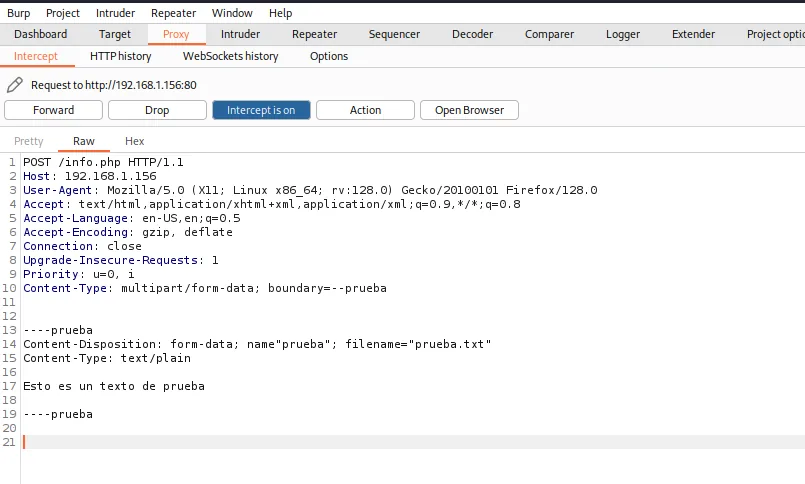Click the User-Agent header line
The width and height of the screenshot is (805, 484).
coord(310,190)
